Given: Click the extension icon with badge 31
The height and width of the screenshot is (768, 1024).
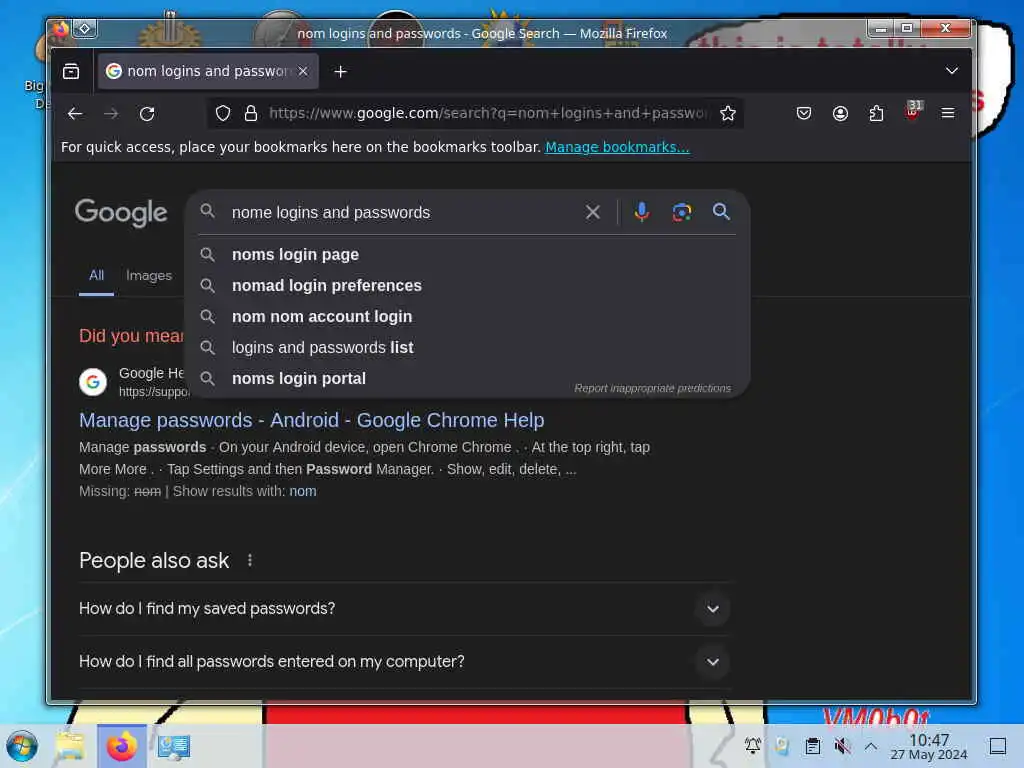Looking at the screenshot, I should click(913, 111).
